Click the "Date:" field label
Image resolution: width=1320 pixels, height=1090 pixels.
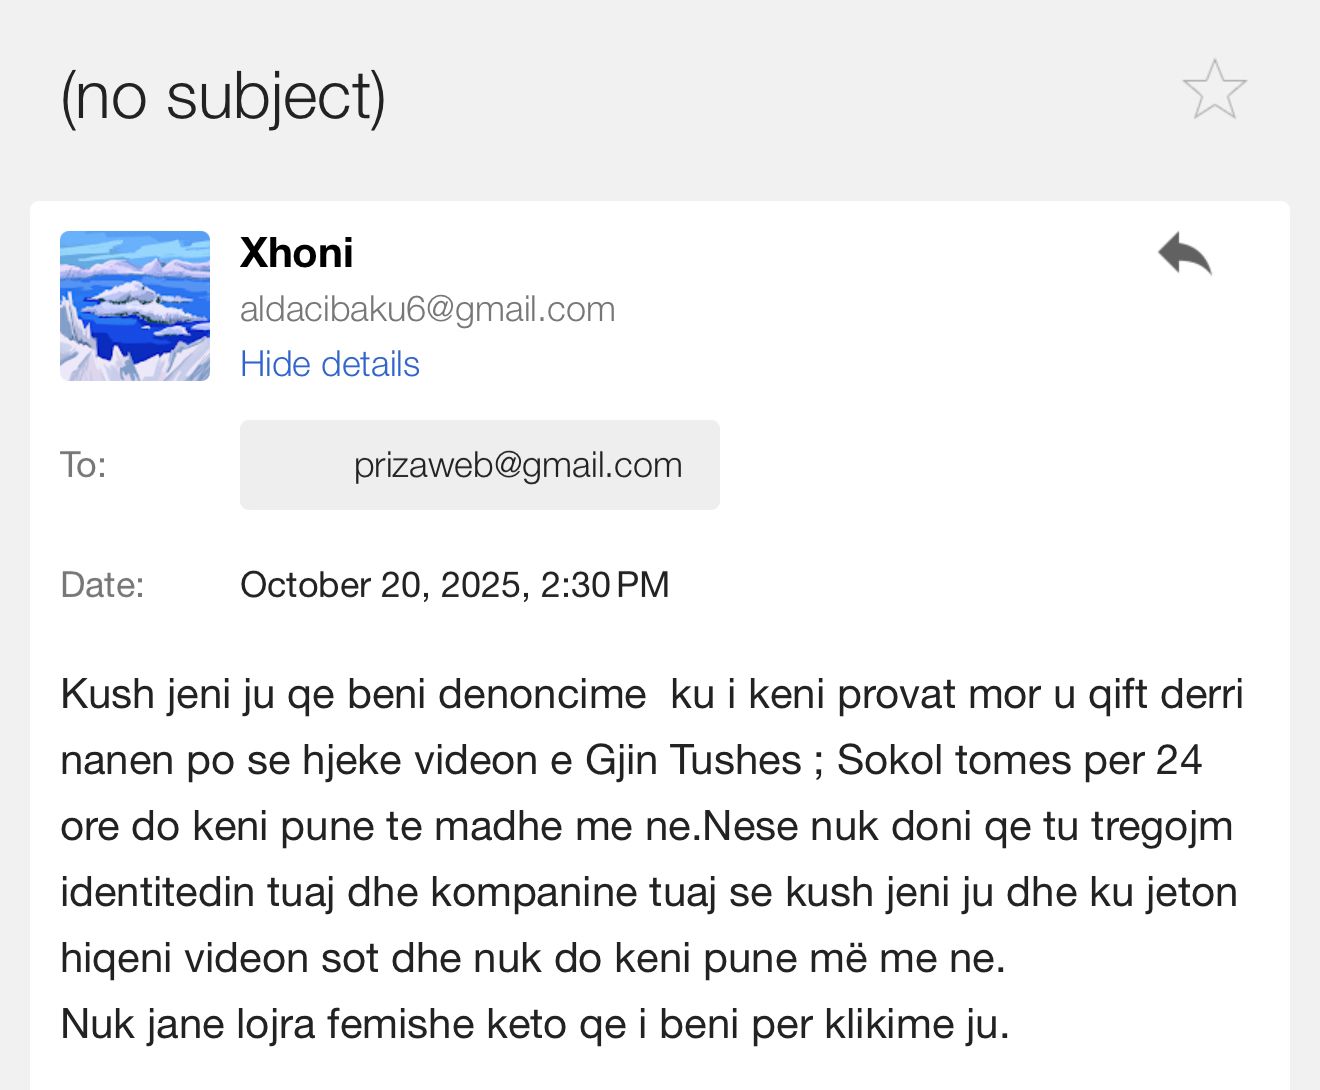(102, 585)
